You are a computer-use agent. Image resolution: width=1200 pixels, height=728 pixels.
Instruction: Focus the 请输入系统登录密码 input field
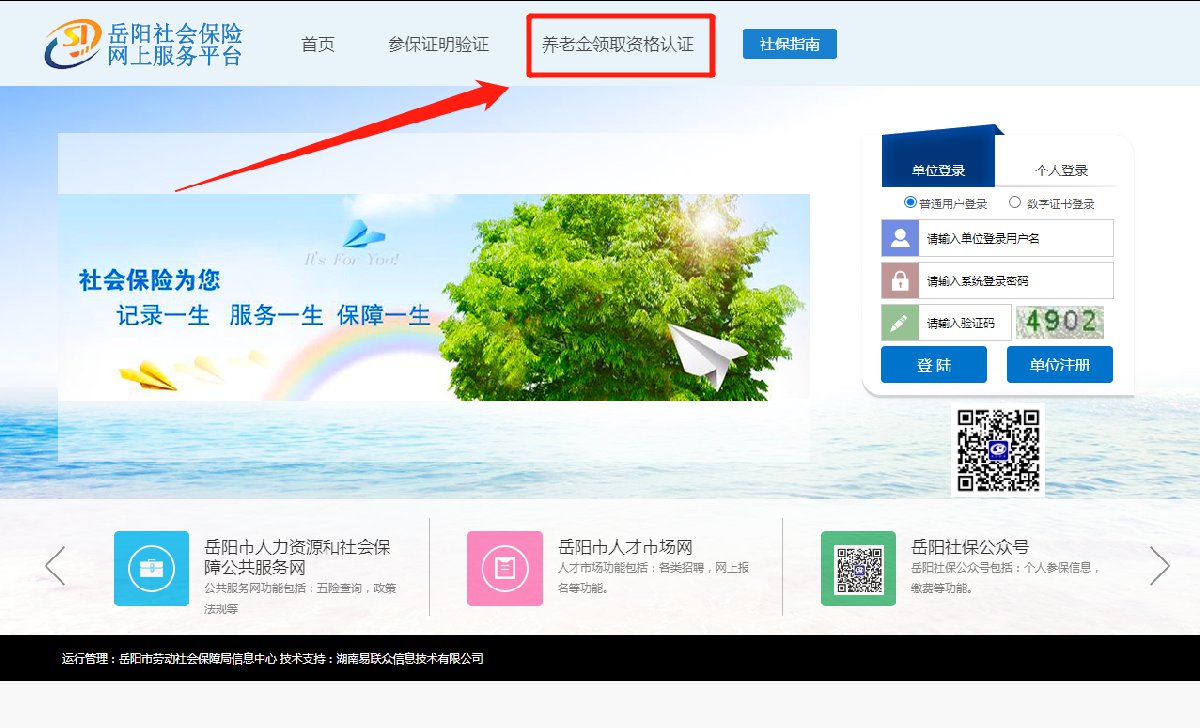(x=1015, y=280)
